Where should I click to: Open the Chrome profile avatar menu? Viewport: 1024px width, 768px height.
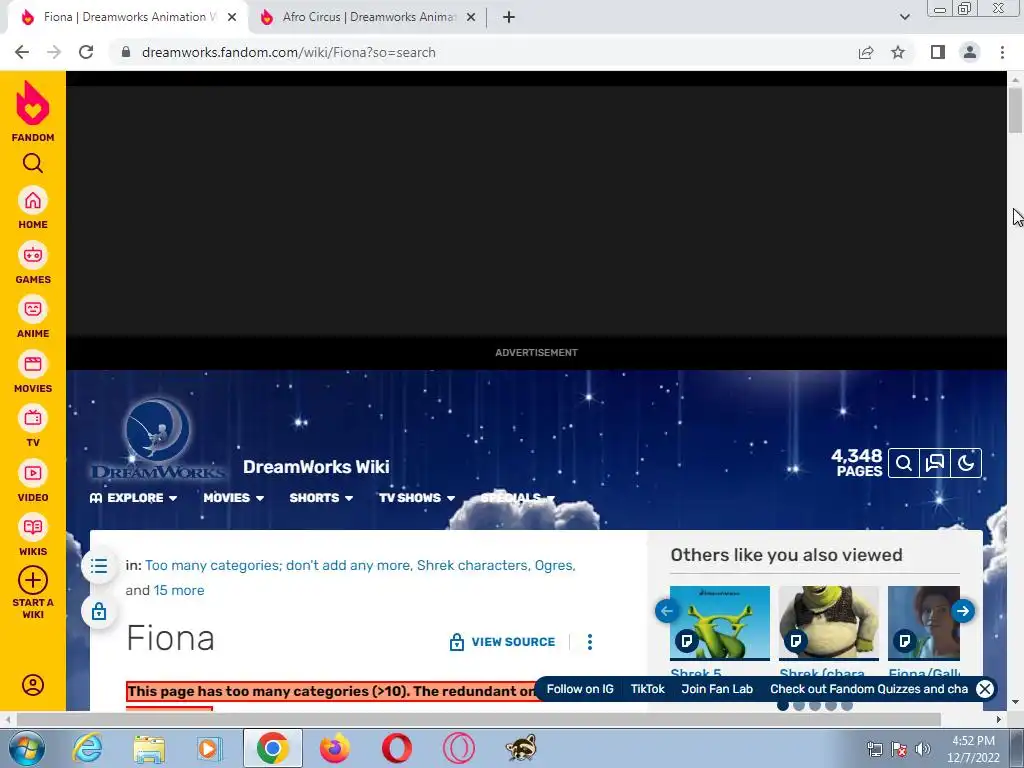coord(970,52)
